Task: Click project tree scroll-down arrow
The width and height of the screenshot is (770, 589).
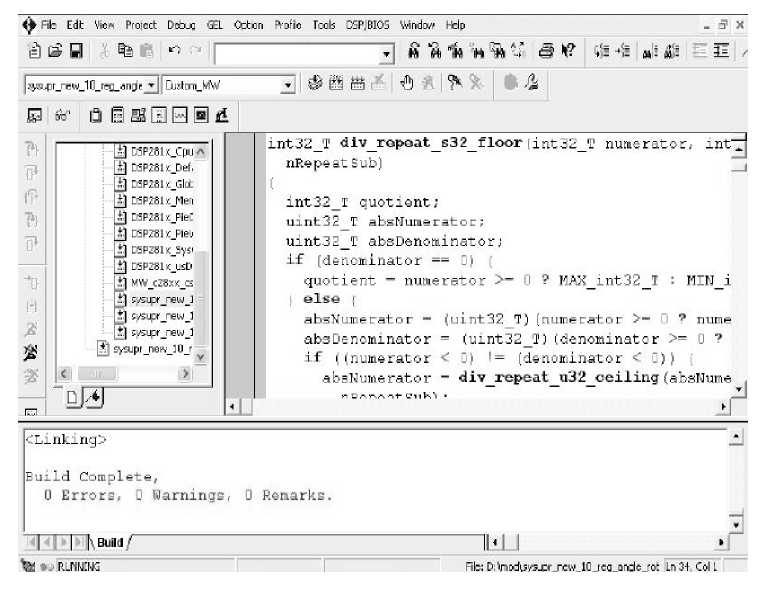Action: pyautogui.click(x=201, y=357)
